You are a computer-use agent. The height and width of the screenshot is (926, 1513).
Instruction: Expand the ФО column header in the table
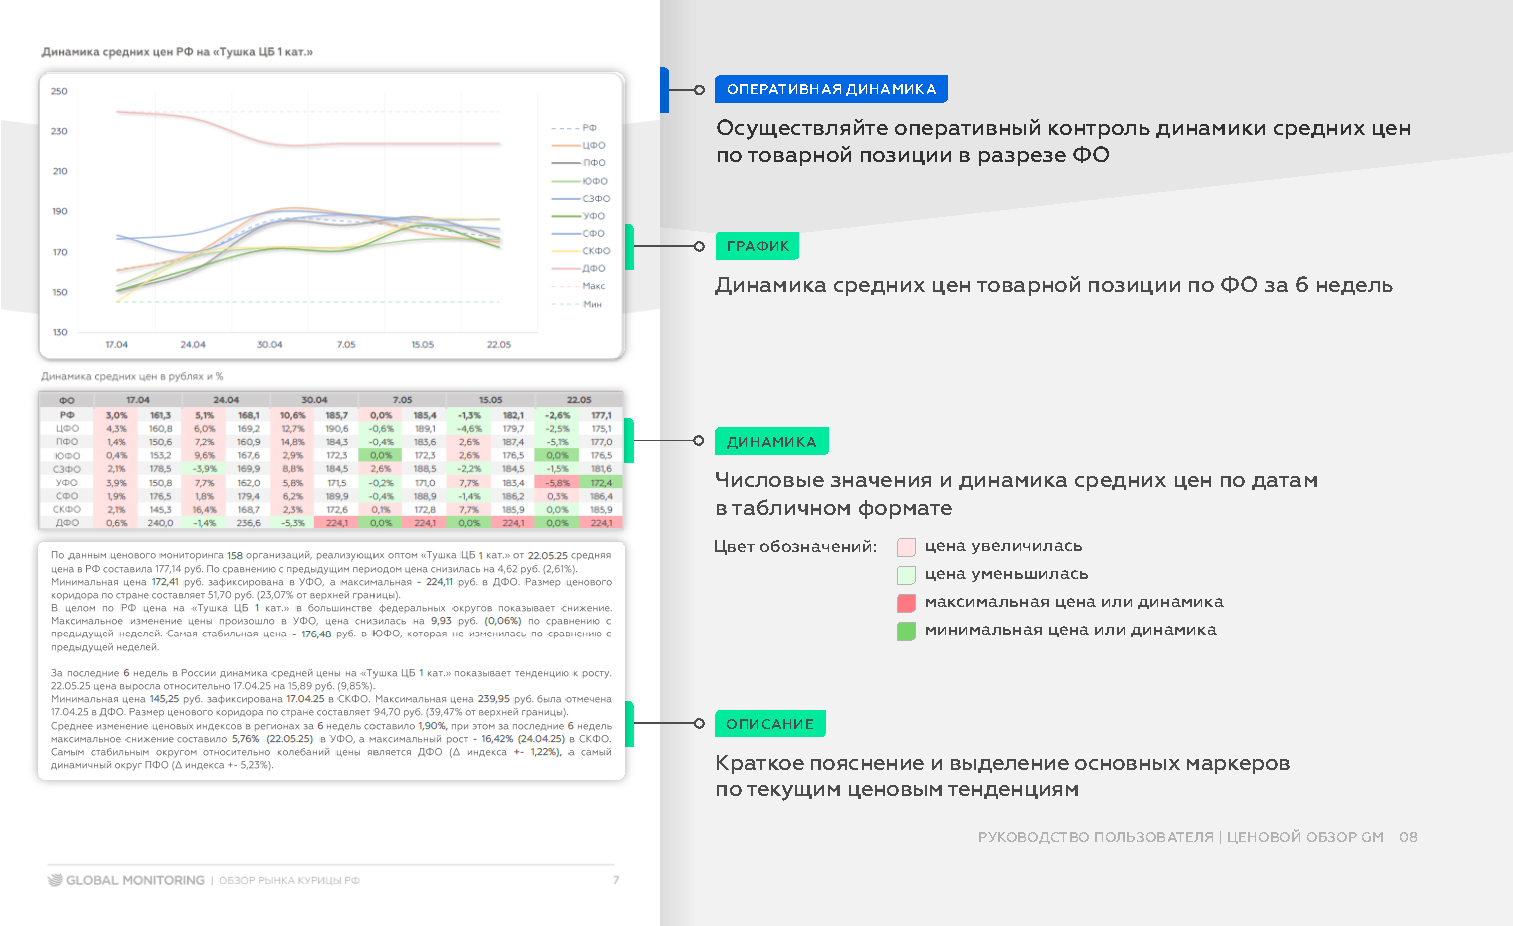66,398
